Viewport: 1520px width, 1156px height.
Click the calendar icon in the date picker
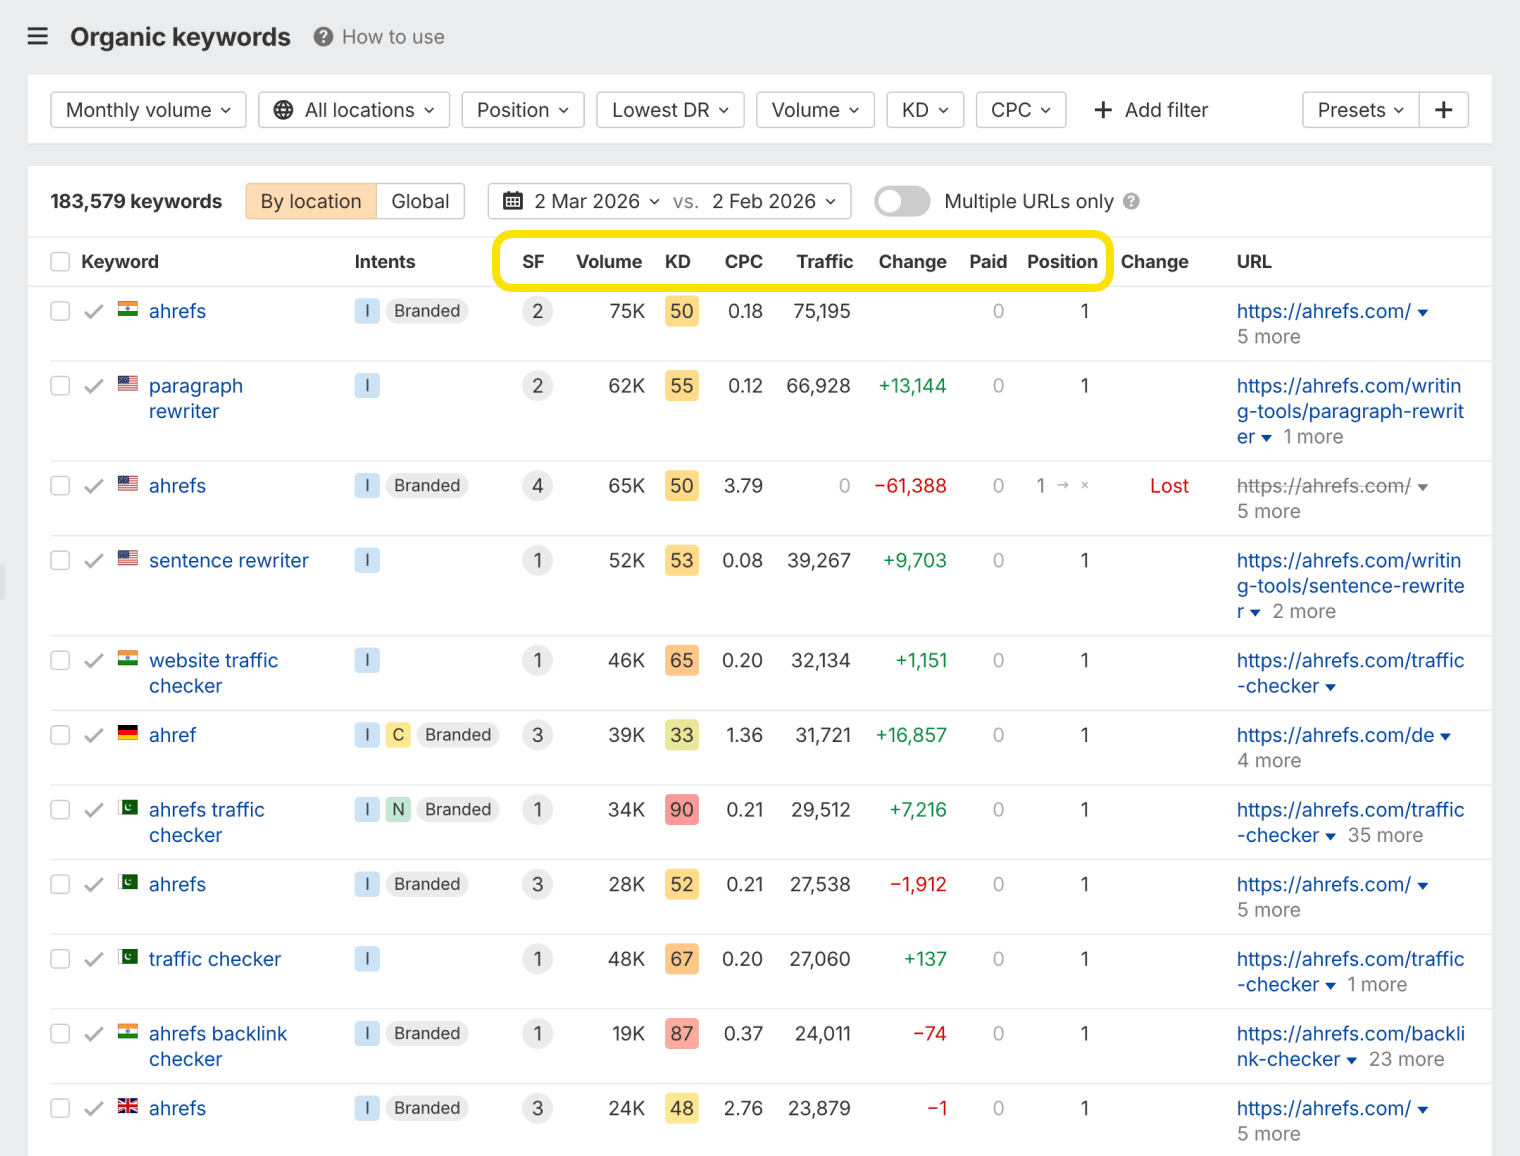tap(513, 201)
